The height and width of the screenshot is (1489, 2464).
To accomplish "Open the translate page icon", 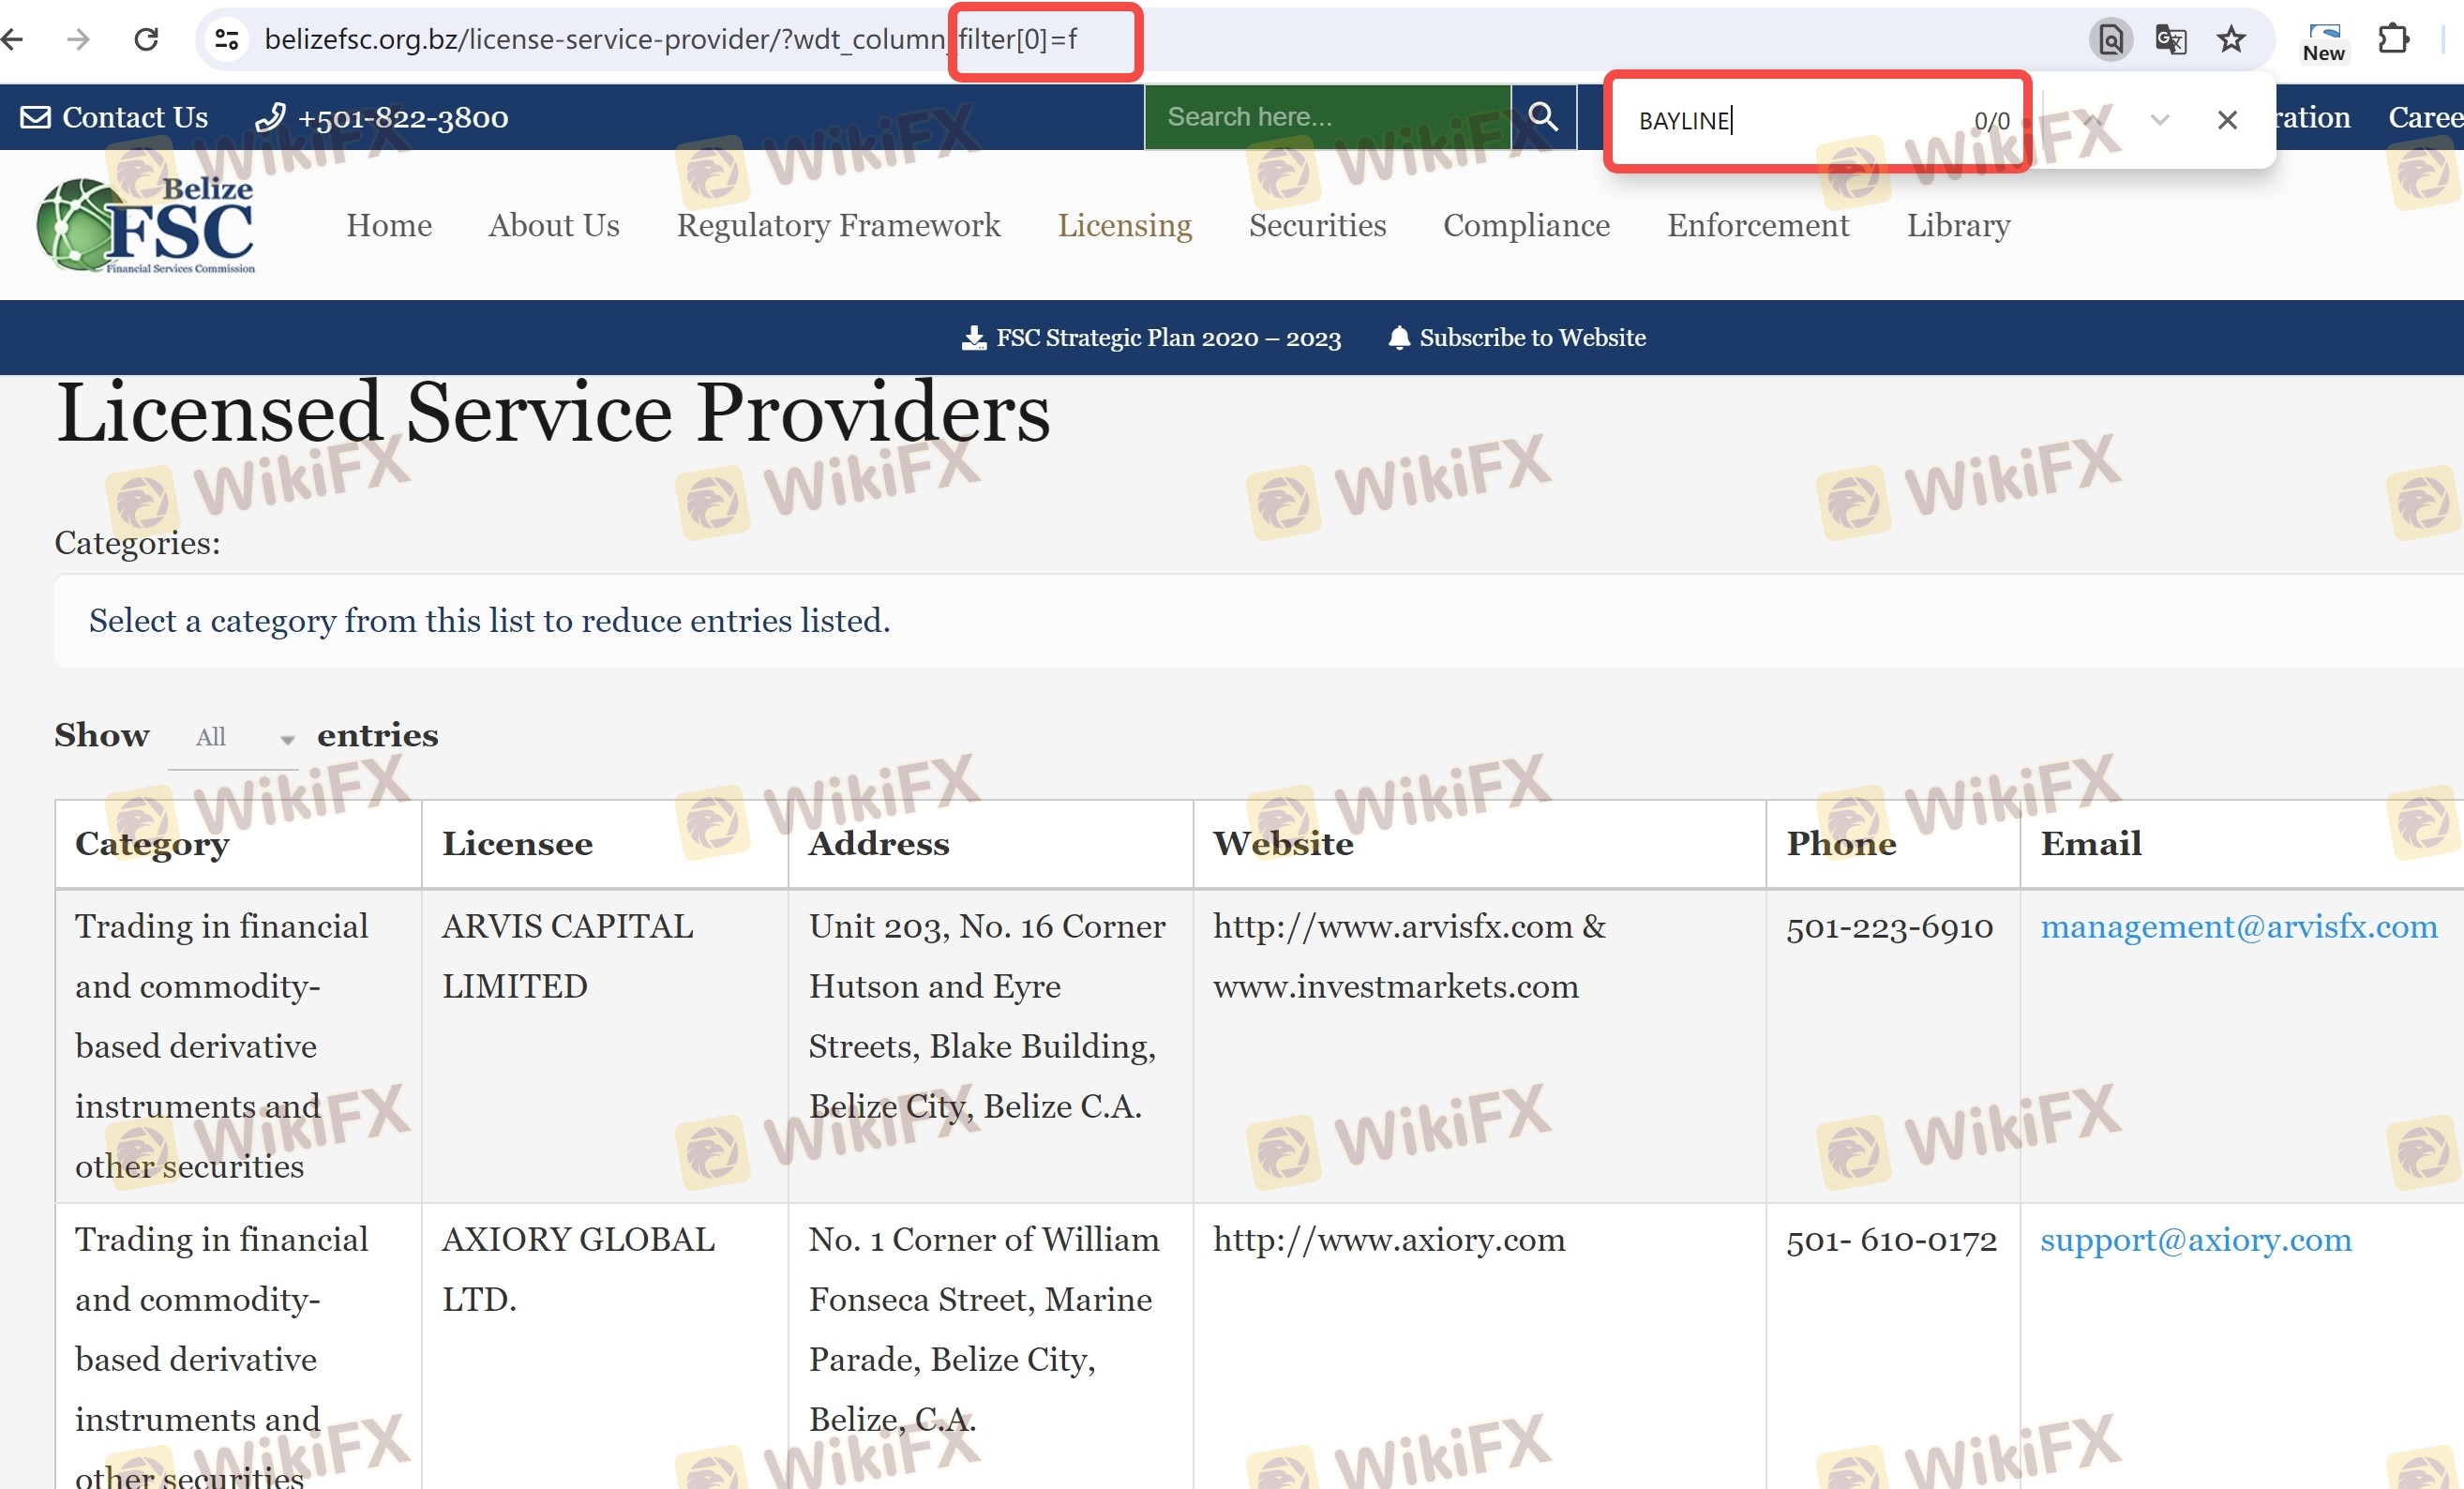I will 2170,40.
